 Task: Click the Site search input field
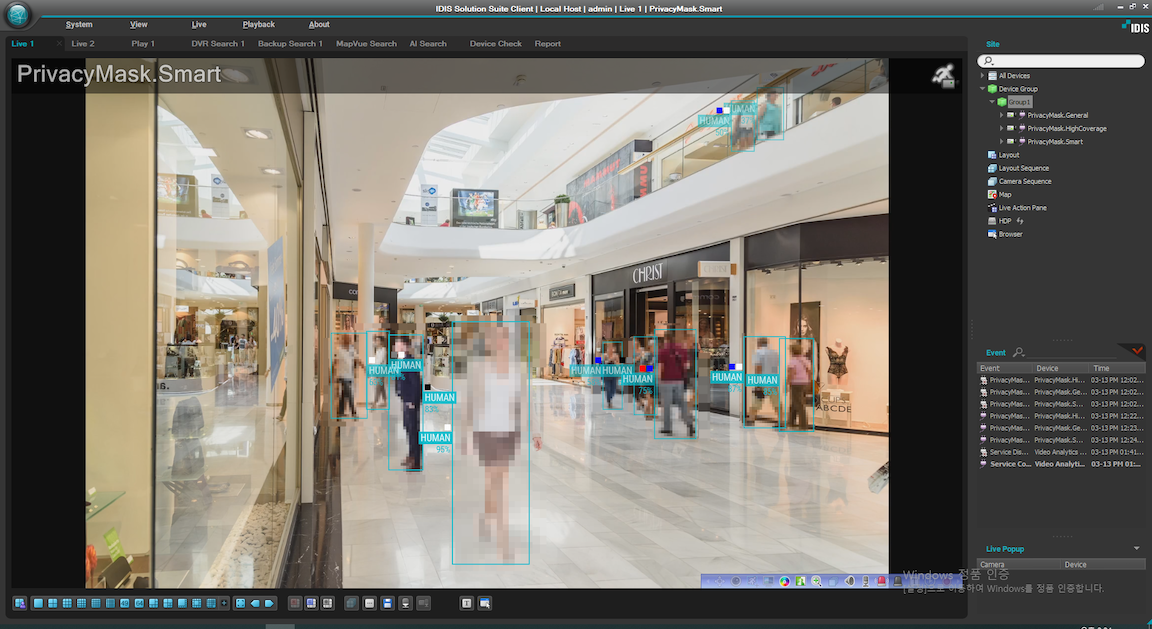coord(1066,61)
